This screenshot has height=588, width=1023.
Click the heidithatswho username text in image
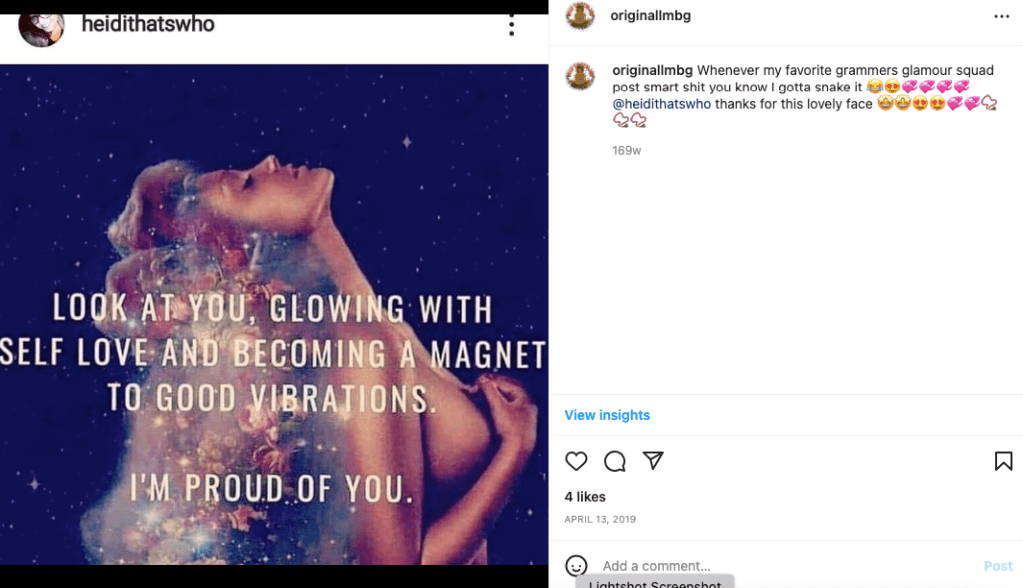click(x=148, y=23)
